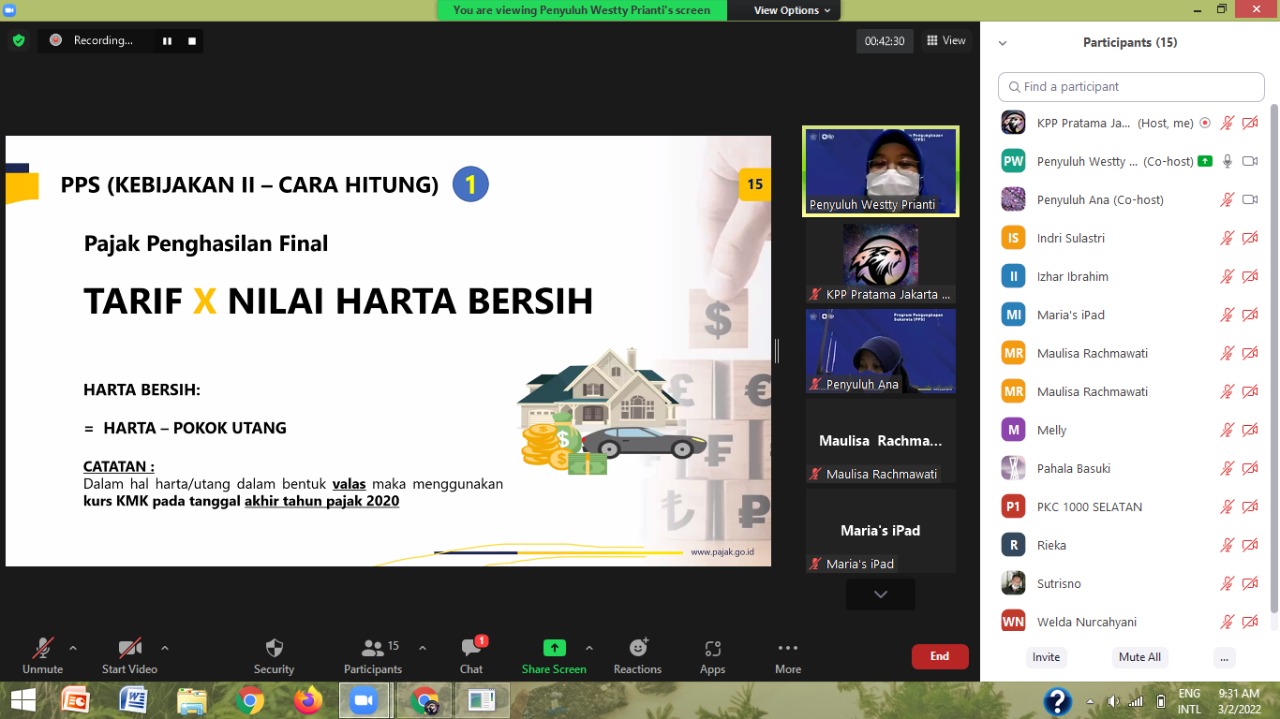Open the View layout menu
Image resolution: width=1280 pixels, height=719 pixels.
point(946,41)
